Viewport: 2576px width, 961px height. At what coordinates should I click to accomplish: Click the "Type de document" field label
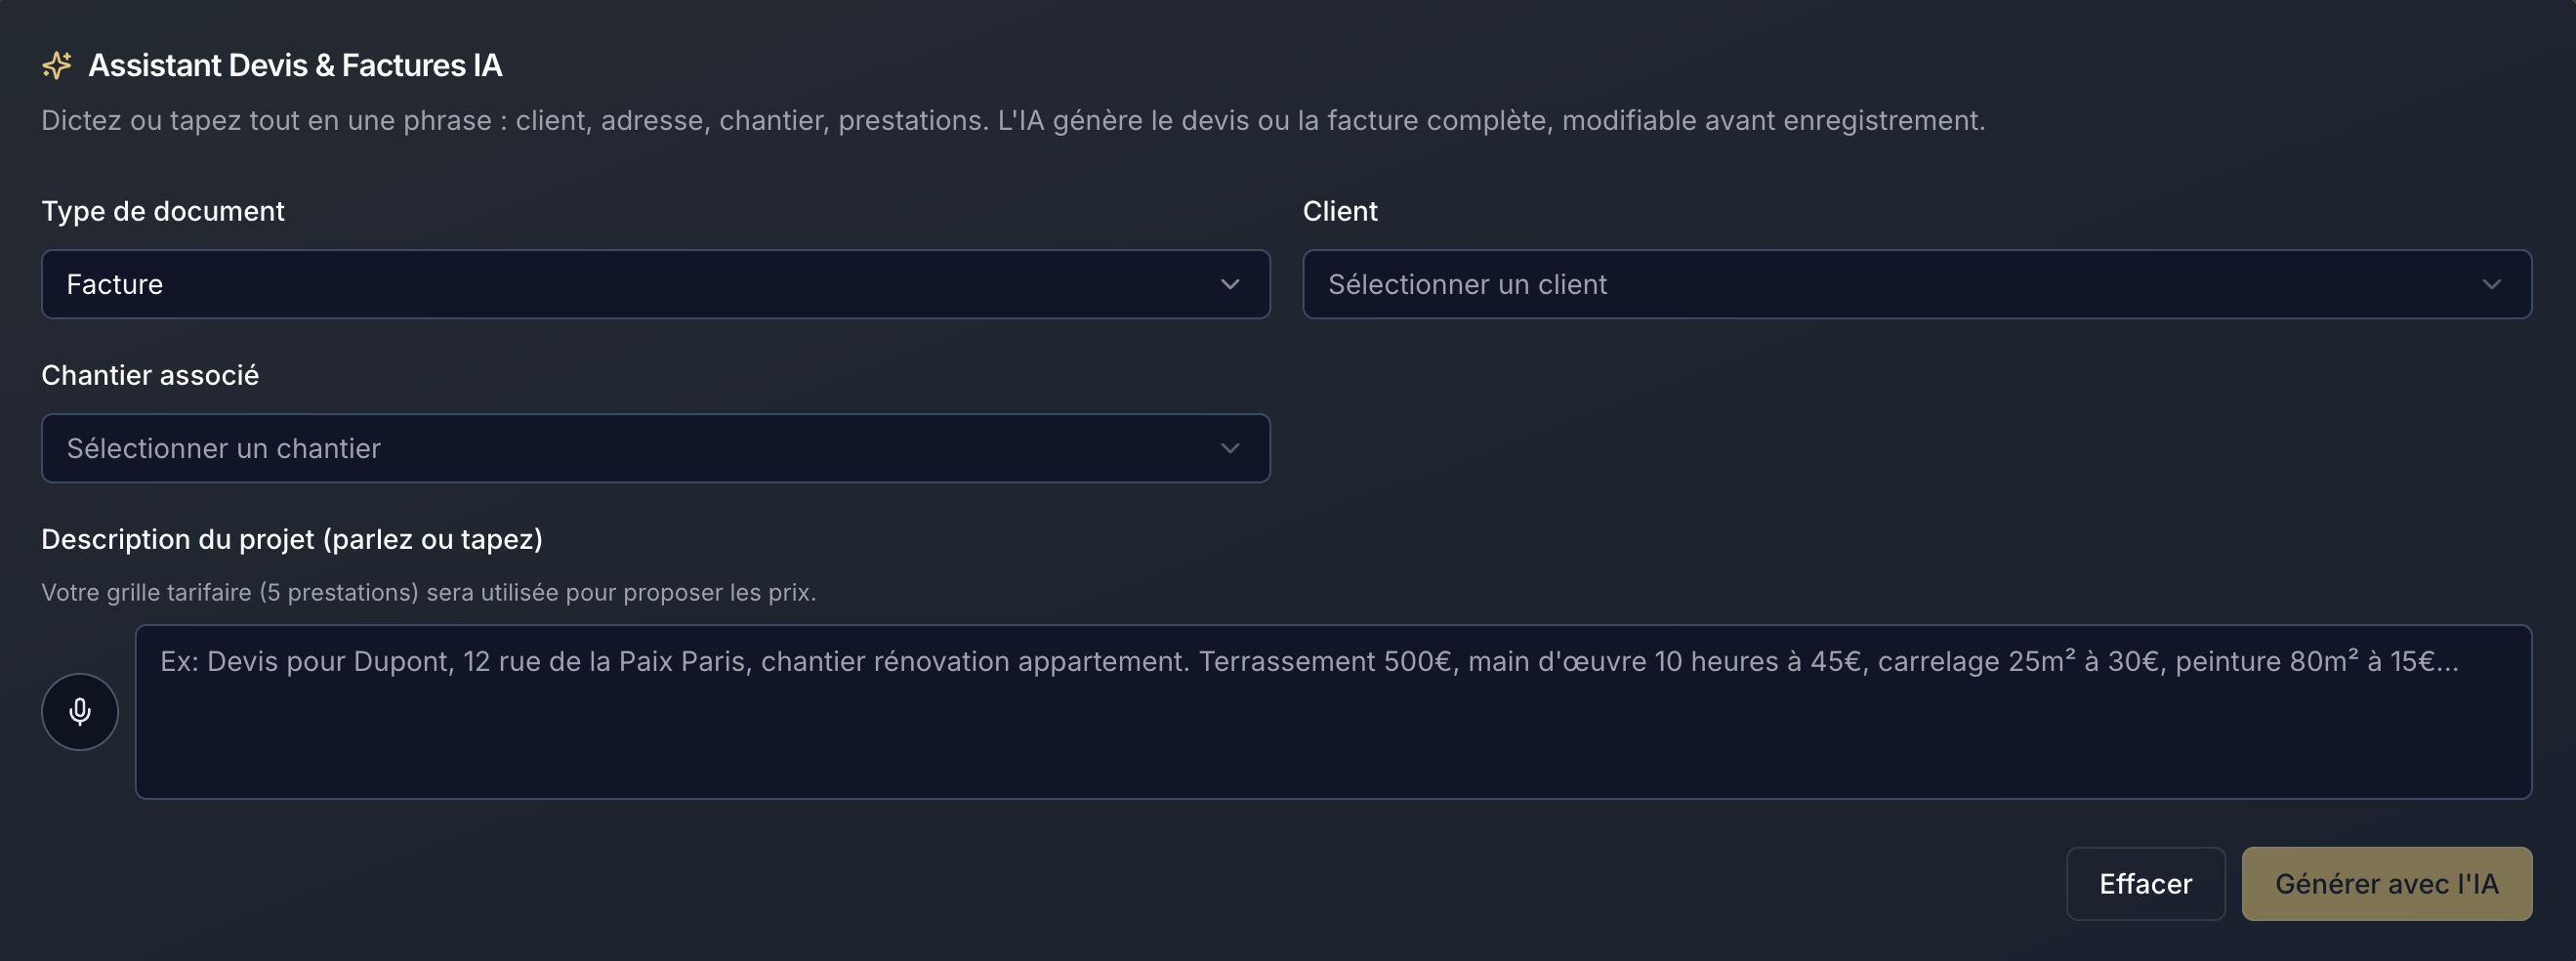pos(163,211)
